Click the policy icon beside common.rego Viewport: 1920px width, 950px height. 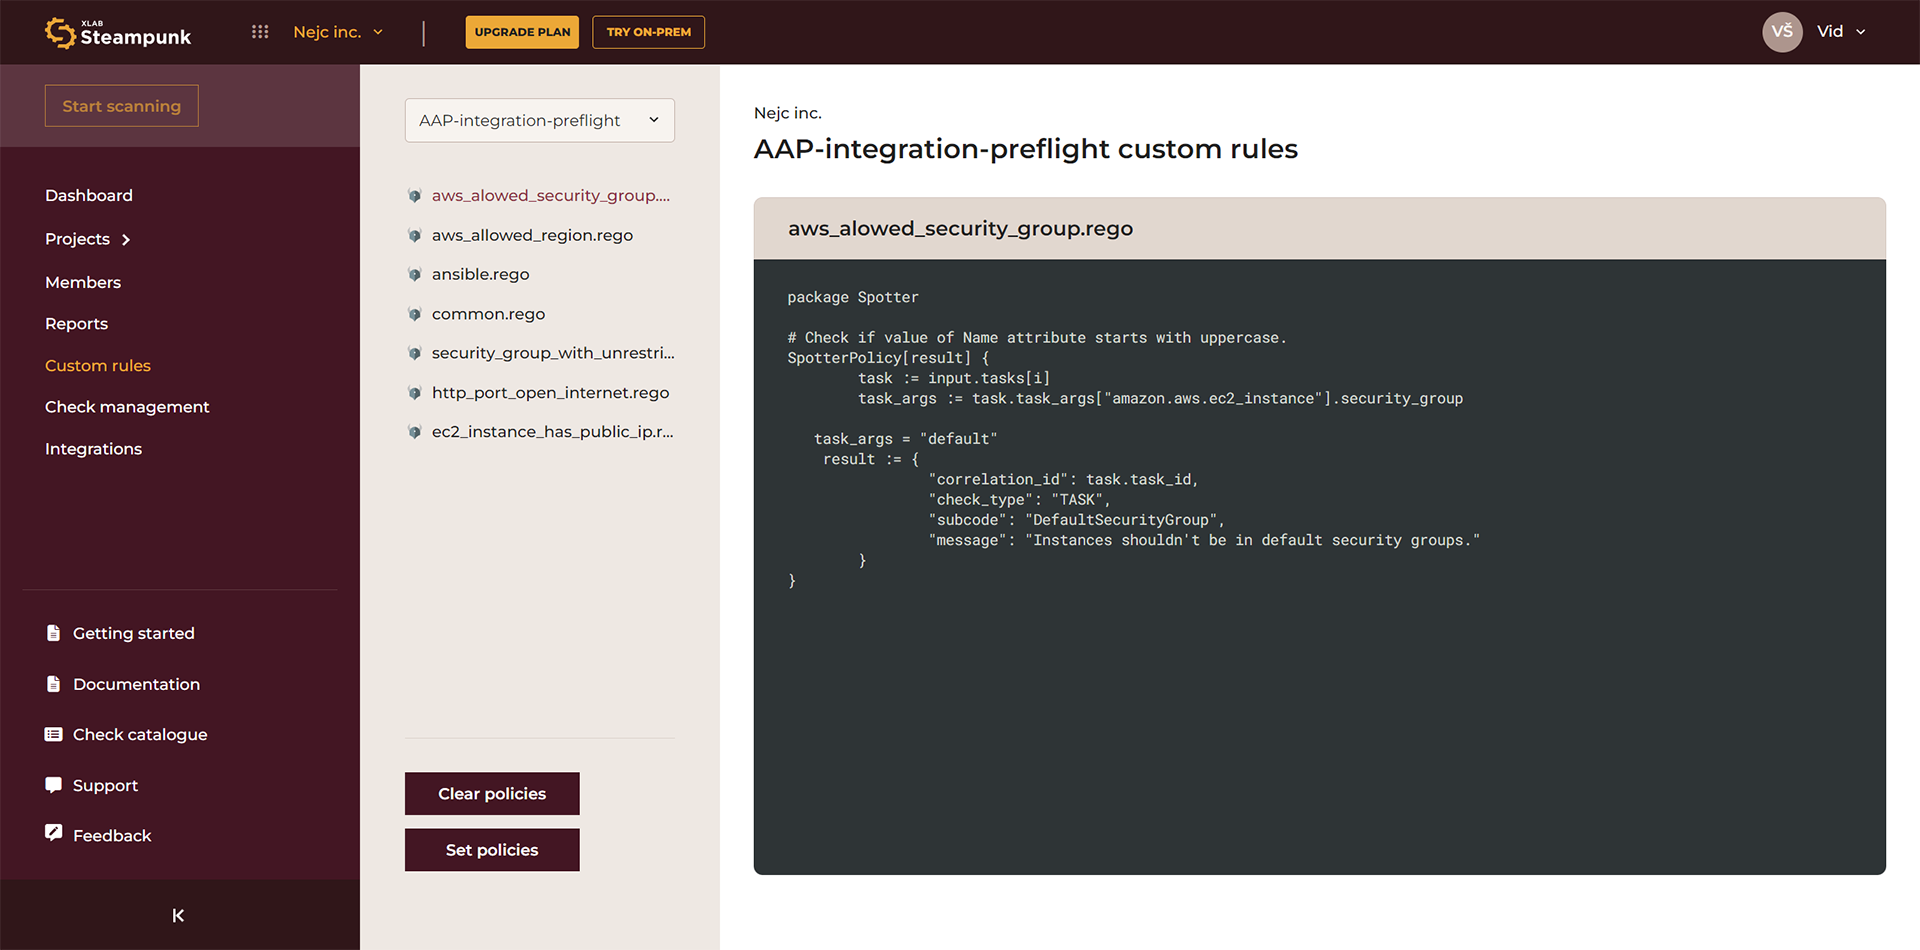(415, 313)
